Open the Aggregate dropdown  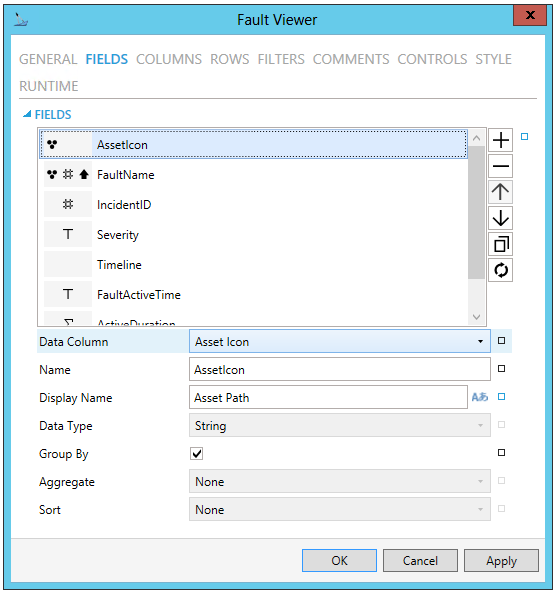point(340,482)
